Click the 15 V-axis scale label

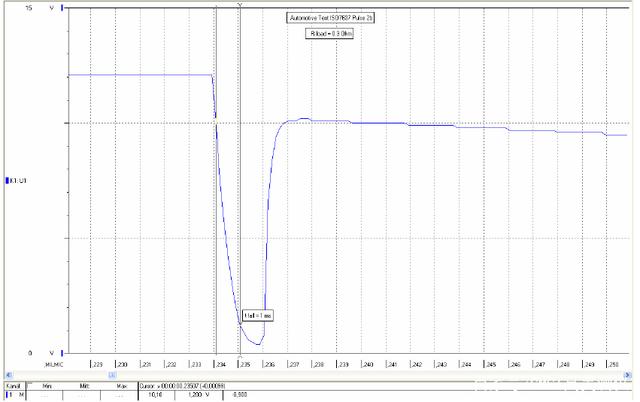[29, 8]
